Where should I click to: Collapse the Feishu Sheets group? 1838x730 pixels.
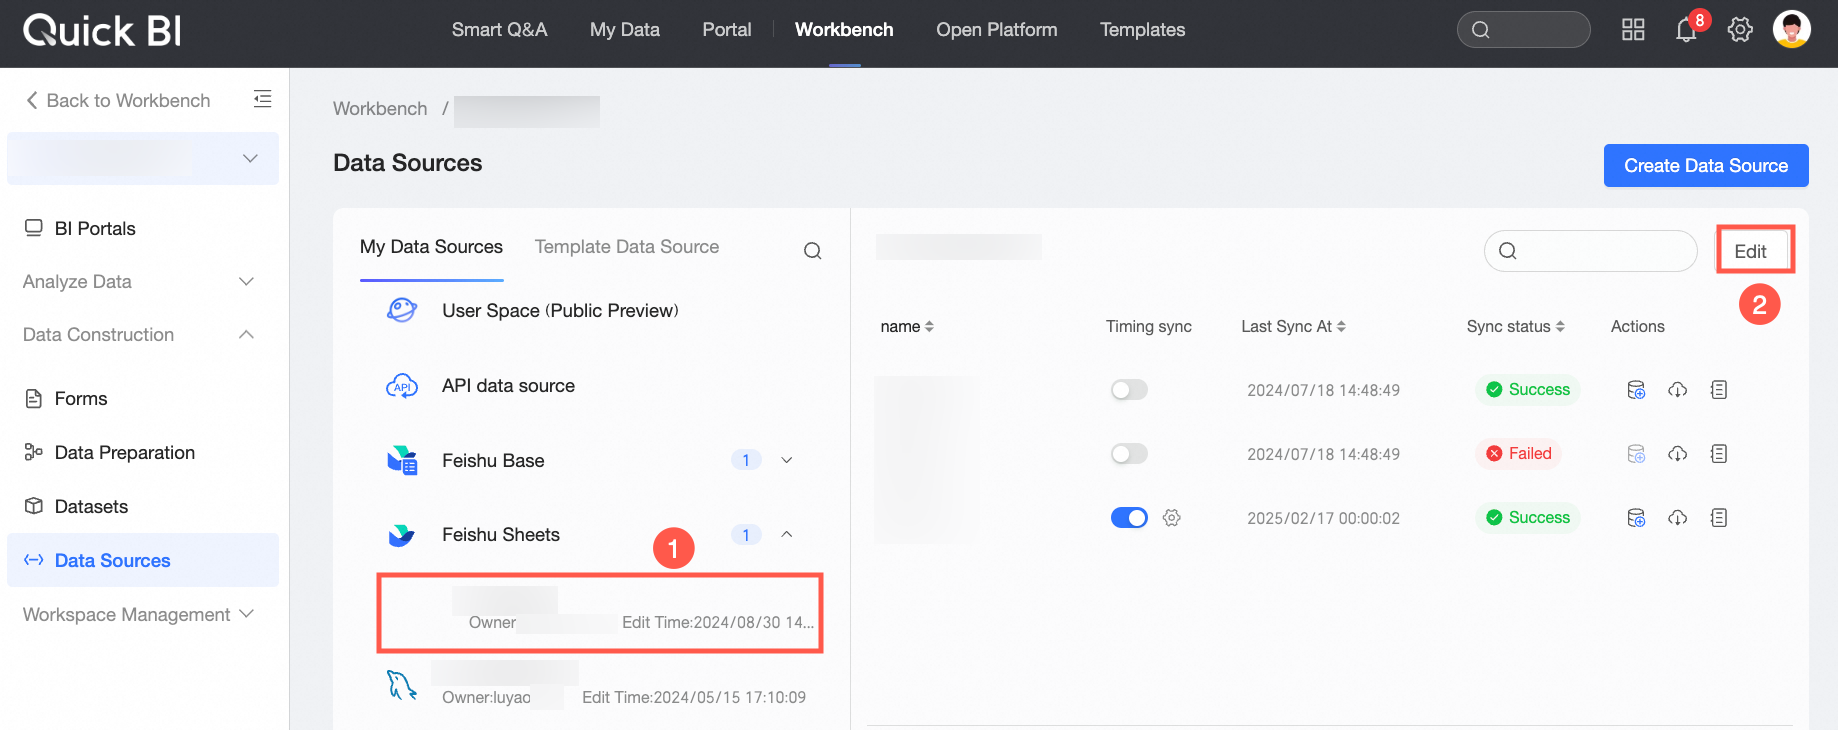[x=787, y=534]
